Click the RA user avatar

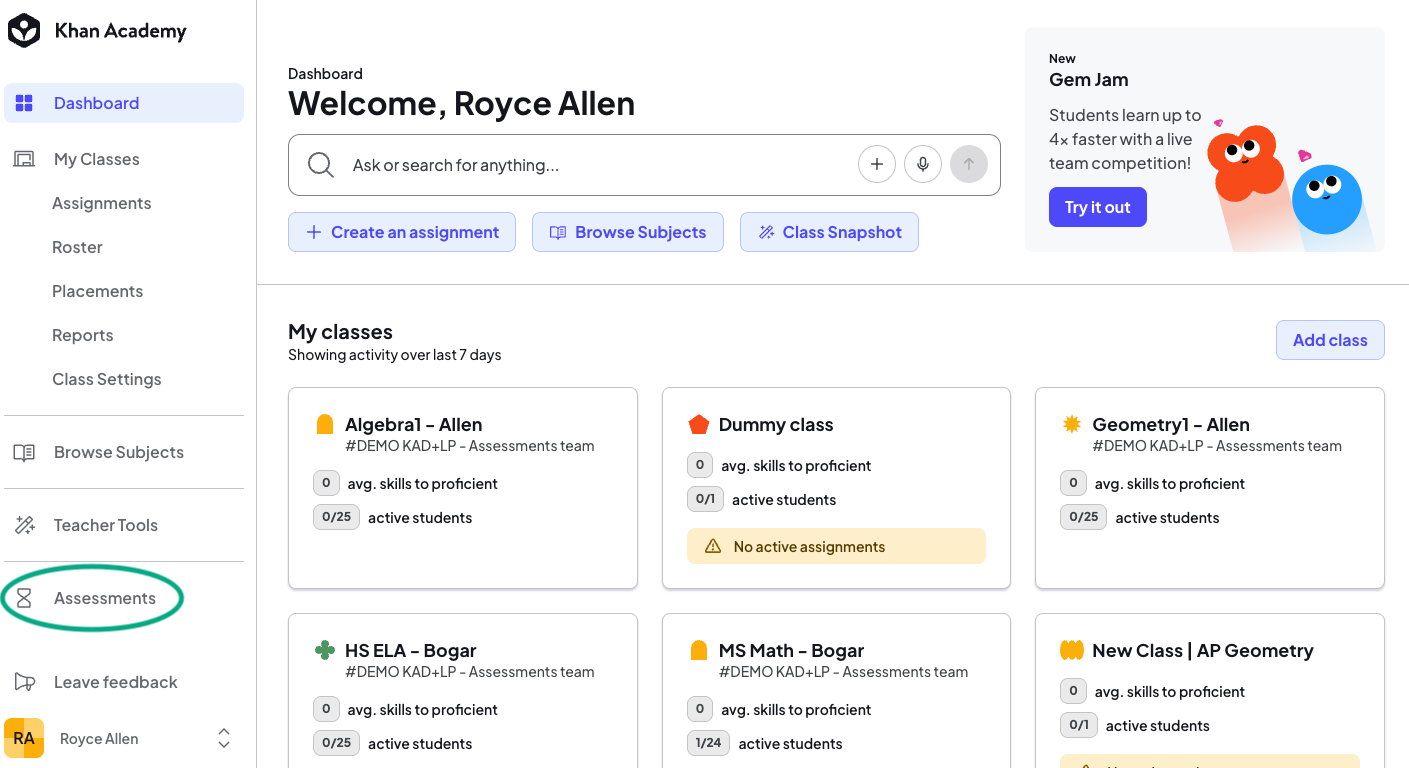[x=24, y=738]
